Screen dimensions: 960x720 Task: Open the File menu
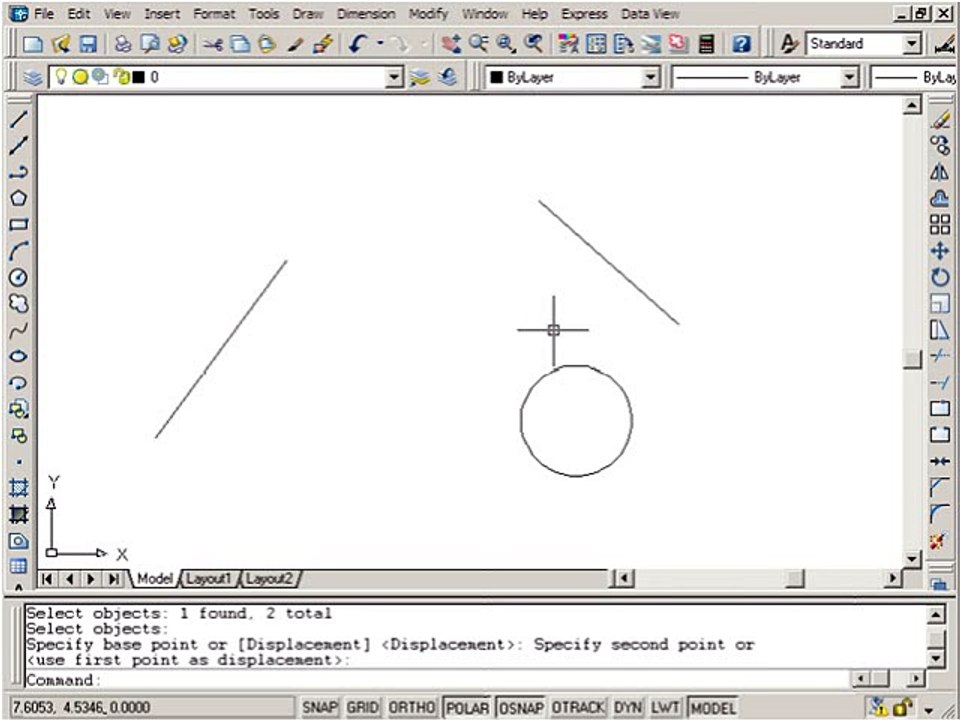(43, 13)
